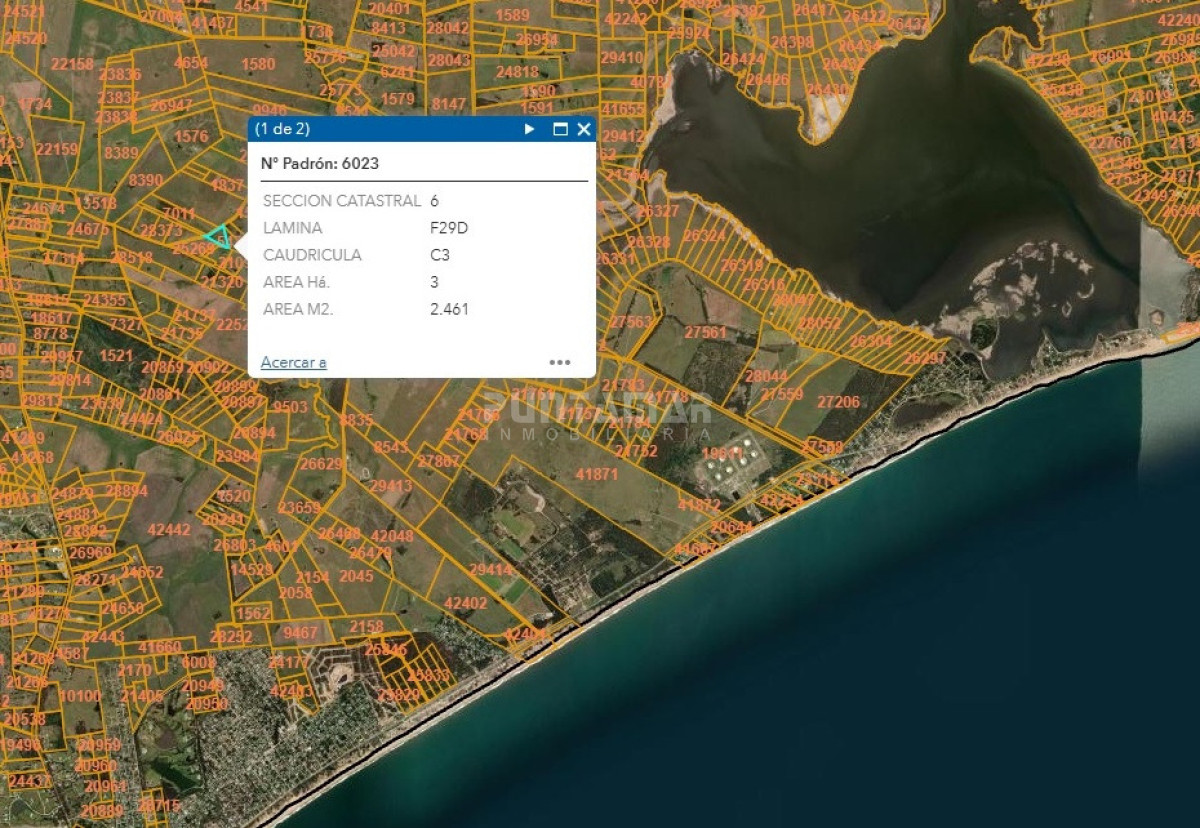Select parcel labeled 29414
The image size is (1200, 828).
pyautogui.click(x=491, y=569)
